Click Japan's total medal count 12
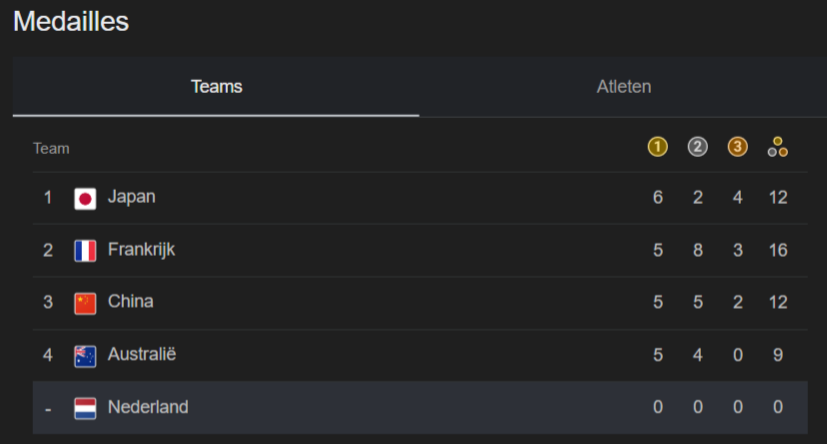The height and width of the screenshot is (445, 827). pos(778,198)
